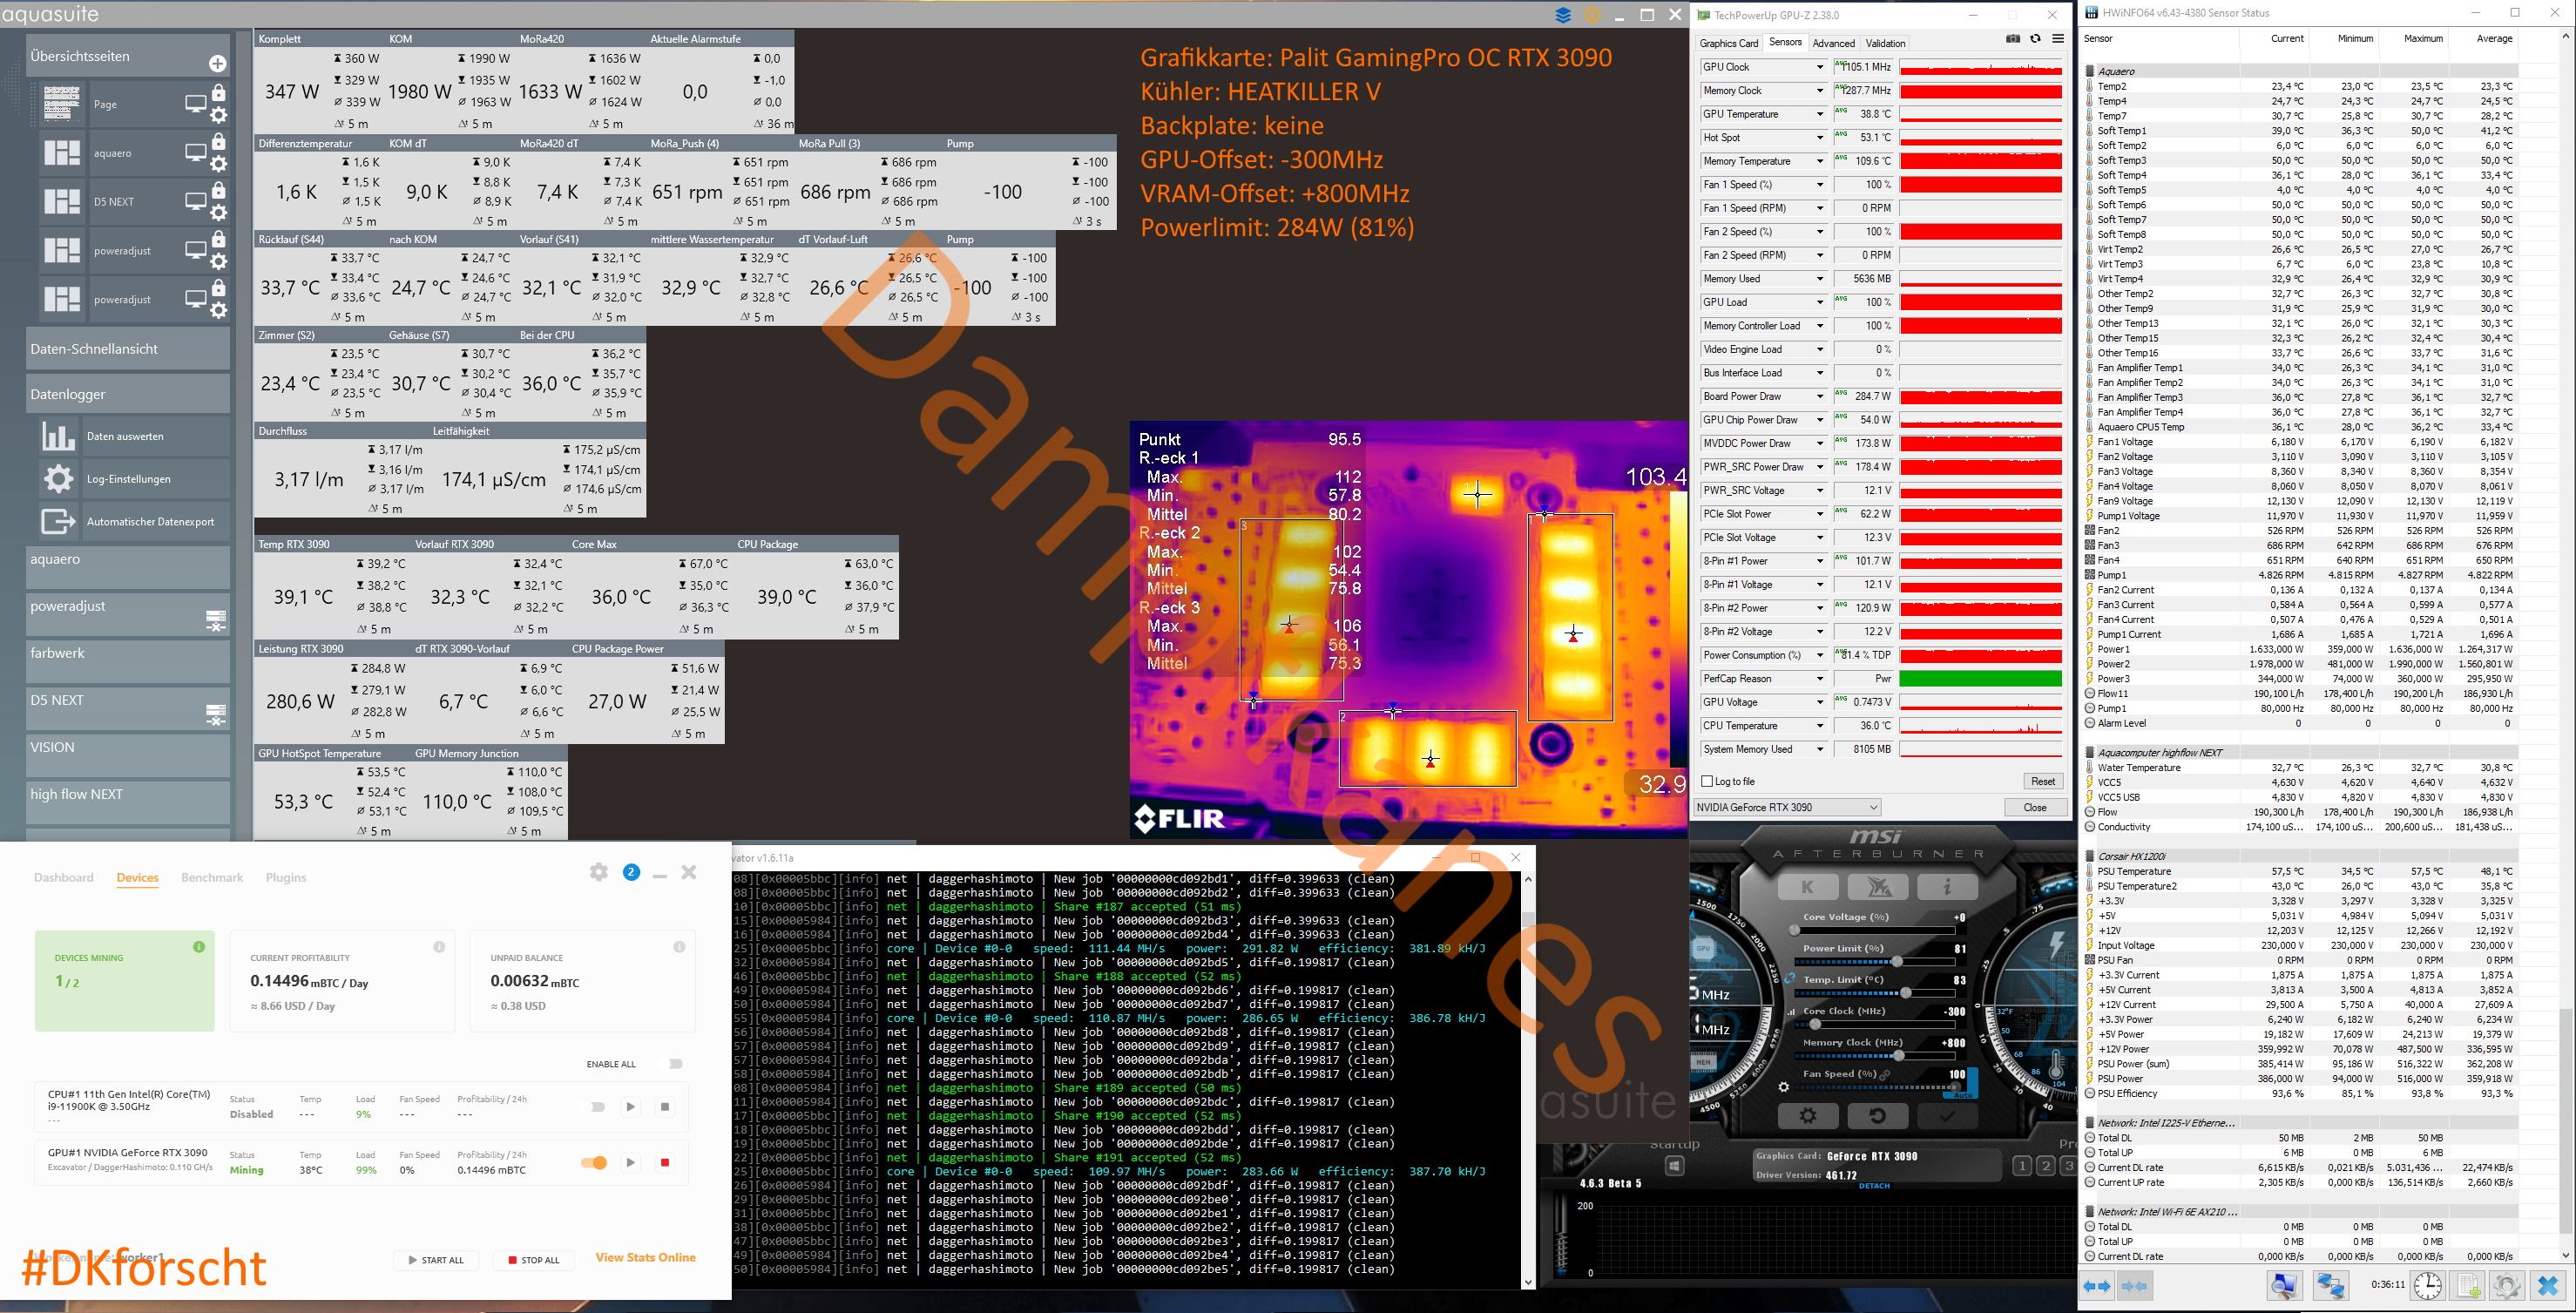Refresh GPU-Z sensors
Image resolution: width=2576 pixels, height=1313 pixels.
2035,39
